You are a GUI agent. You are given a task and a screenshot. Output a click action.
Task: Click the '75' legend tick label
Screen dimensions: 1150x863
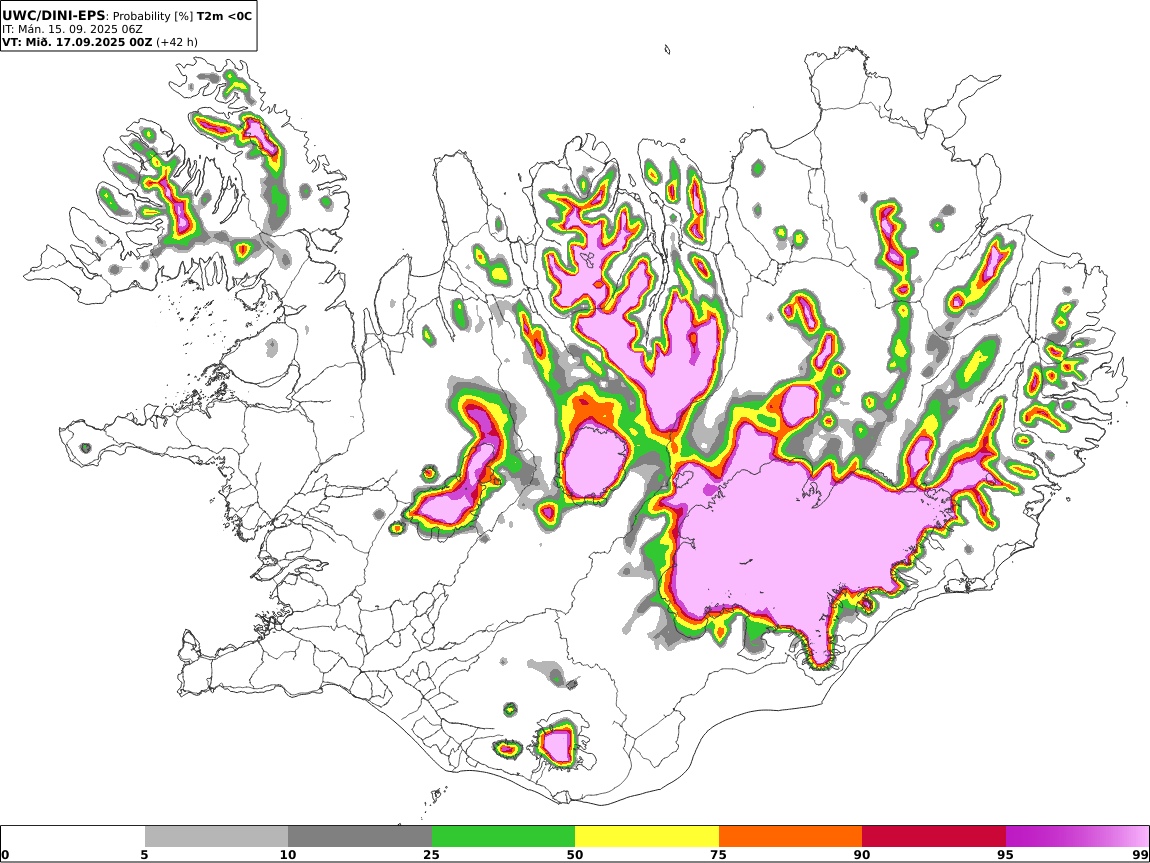[x=719, y=854]
